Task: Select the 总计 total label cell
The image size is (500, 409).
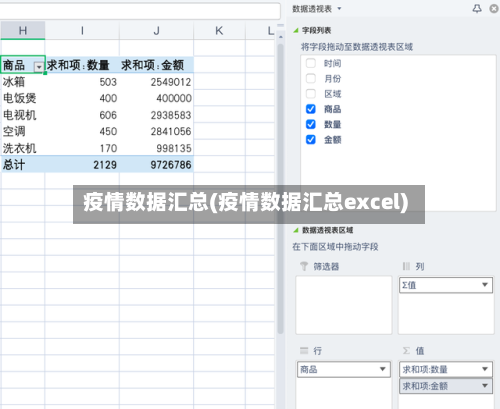Action: (23, 164)
